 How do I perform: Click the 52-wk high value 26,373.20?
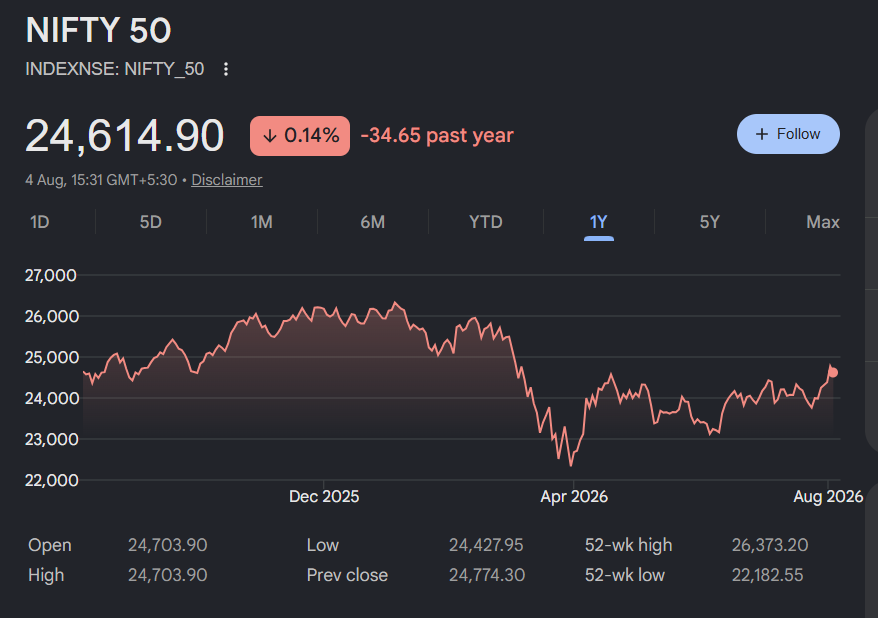coord(770,545)
